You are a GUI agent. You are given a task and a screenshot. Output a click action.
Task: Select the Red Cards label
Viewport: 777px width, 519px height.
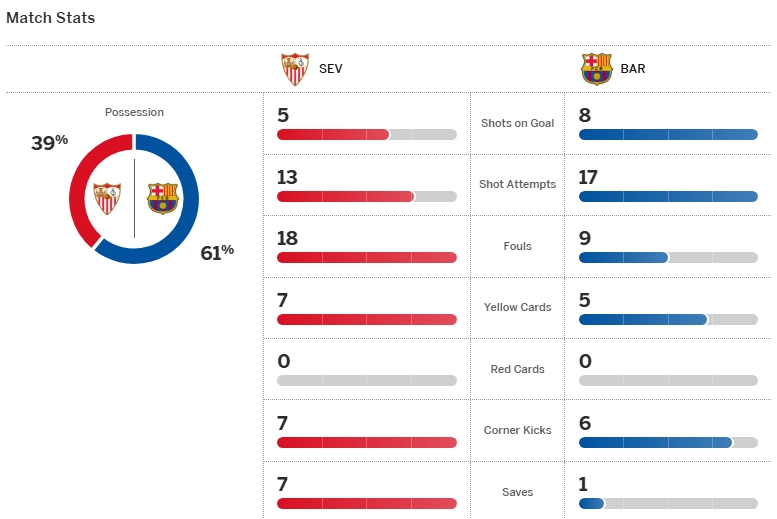click(x=517, y=369)
